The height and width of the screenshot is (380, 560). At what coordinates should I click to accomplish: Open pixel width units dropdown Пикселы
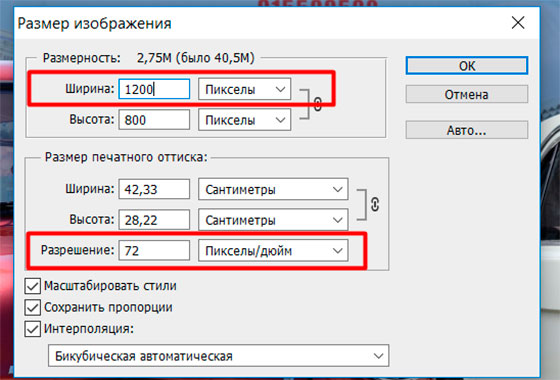[x=245, y=89]
